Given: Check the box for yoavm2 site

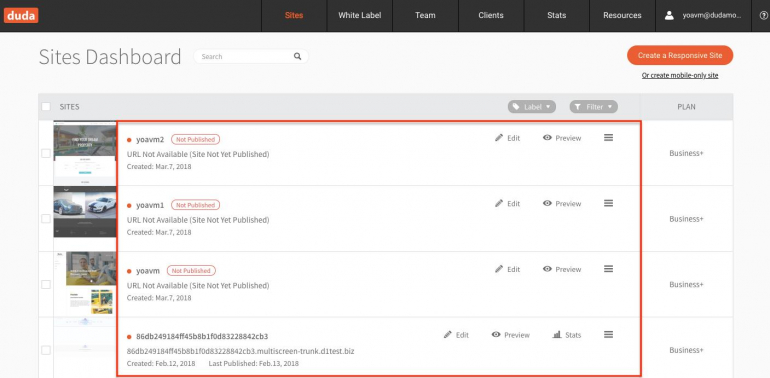Looking at the screenshot, I should [x=46, y=153].
